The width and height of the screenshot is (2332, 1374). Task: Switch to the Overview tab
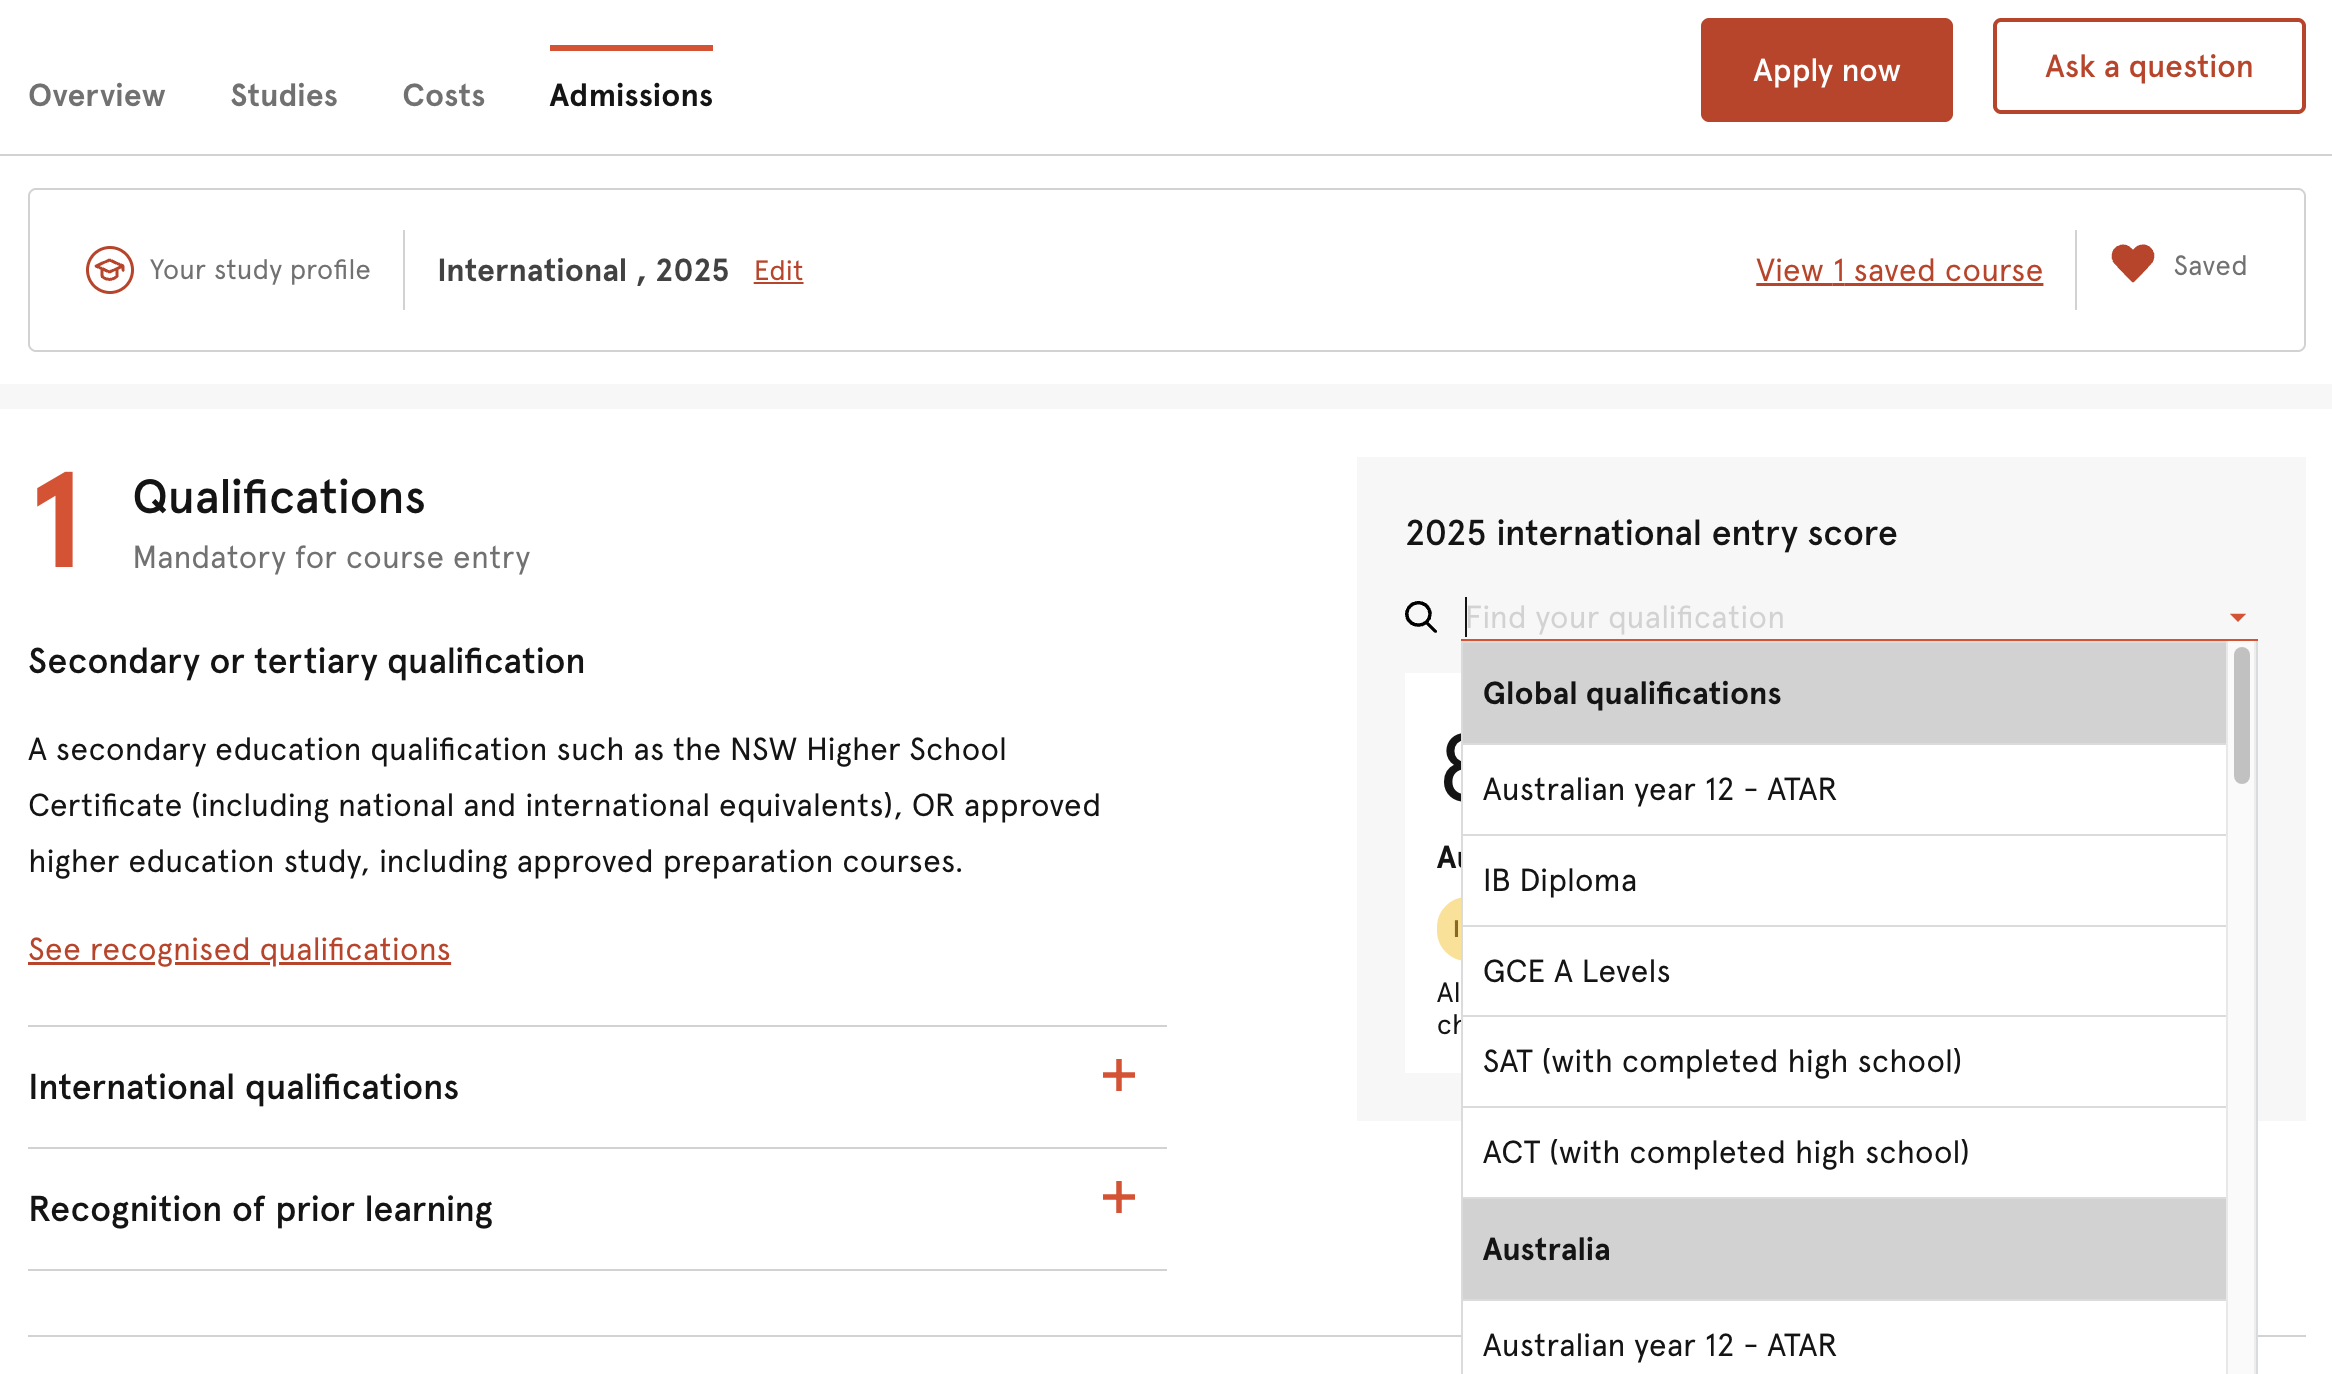click(x=97, y=95)
